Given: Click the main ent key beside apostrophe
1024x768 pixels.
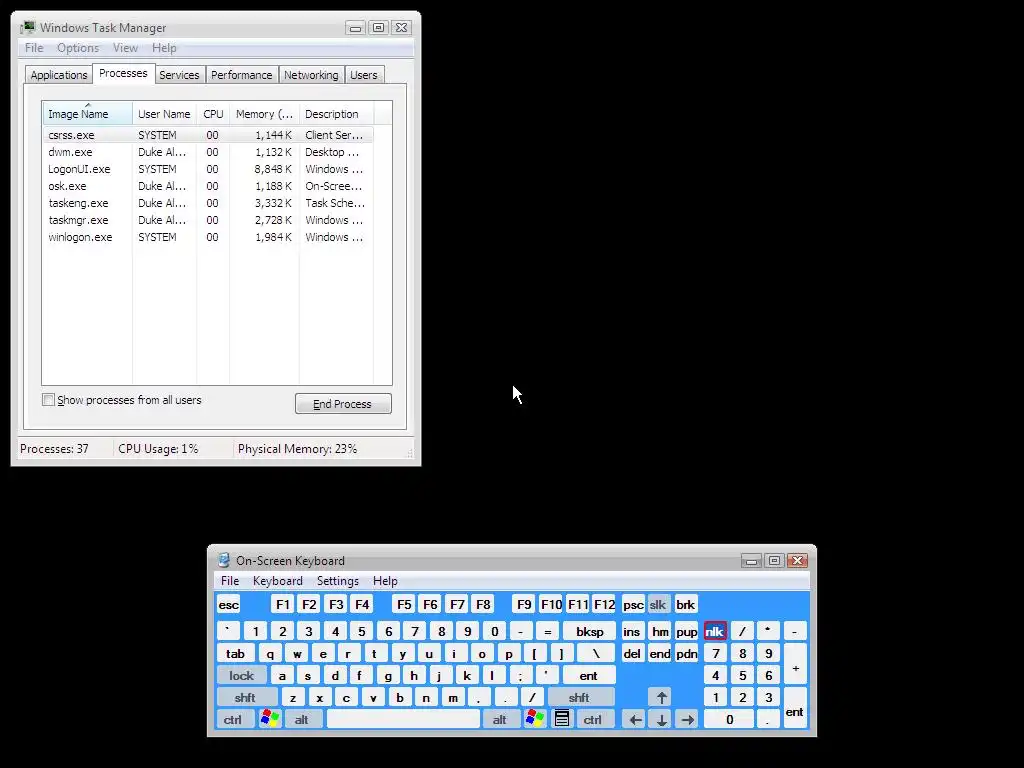Looking at the screenshot, I should [x=588, y=675].
